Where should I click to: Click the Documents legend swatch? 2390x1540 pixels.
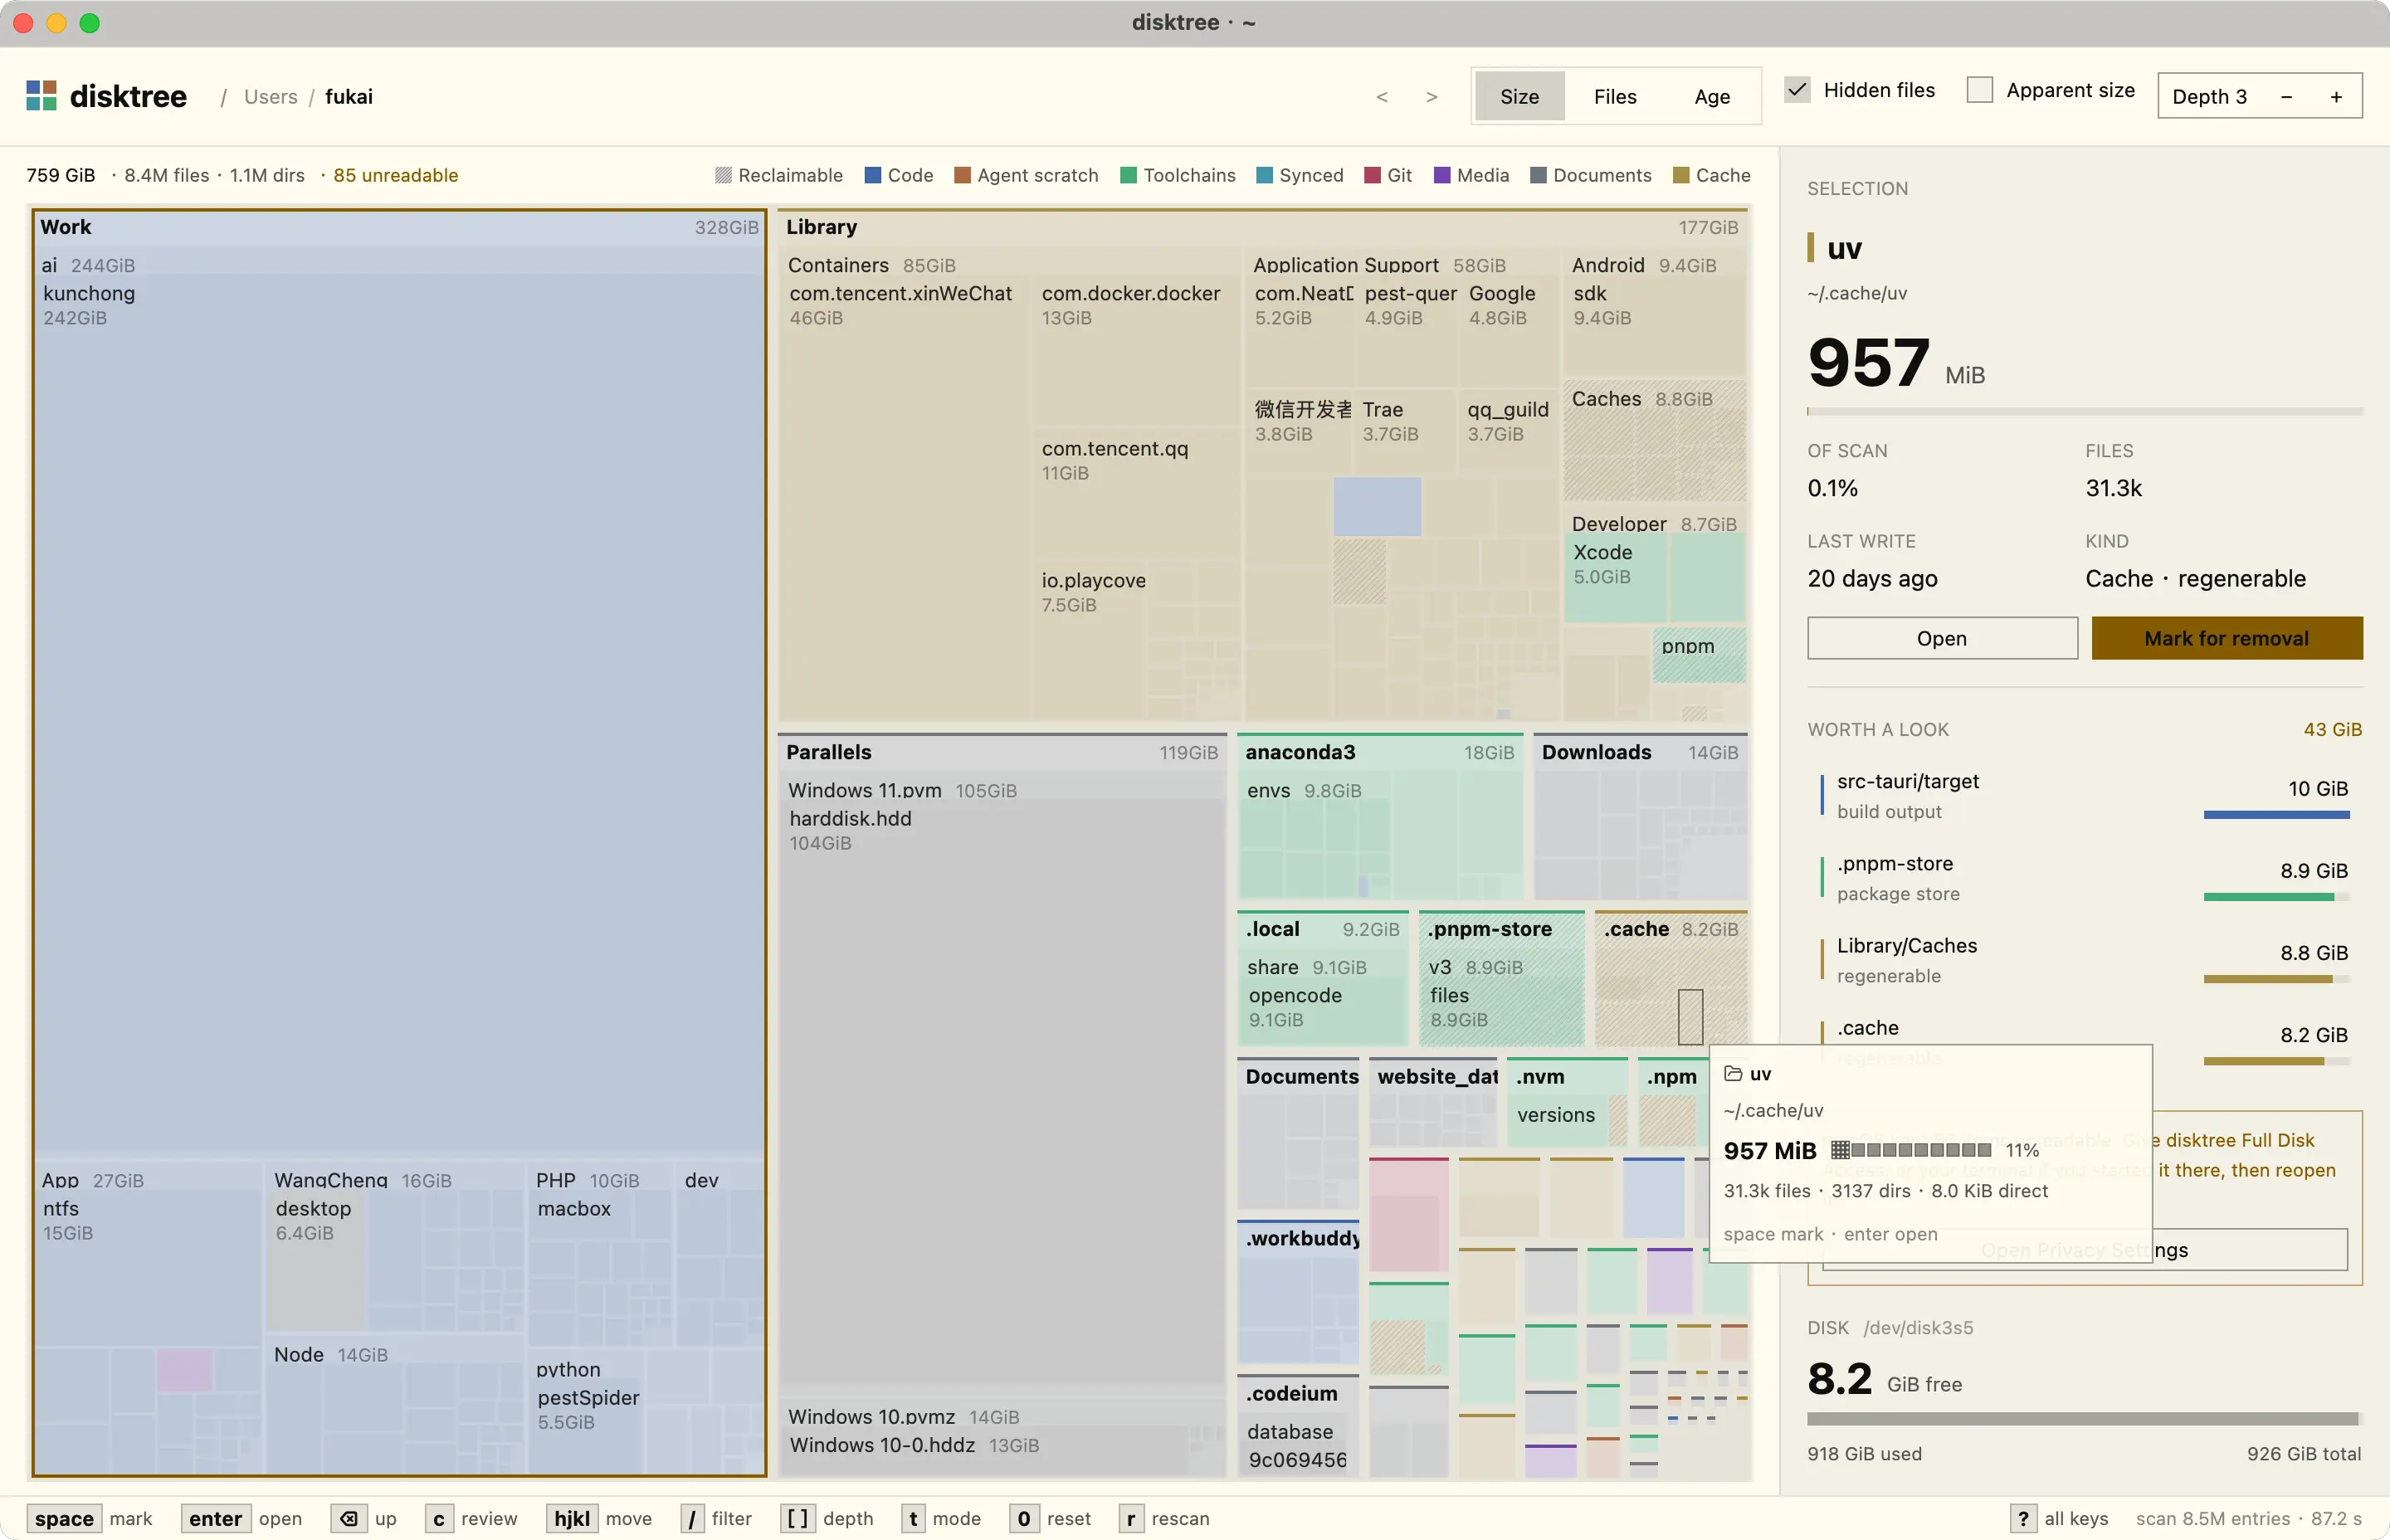click(x=1539, y=176)
